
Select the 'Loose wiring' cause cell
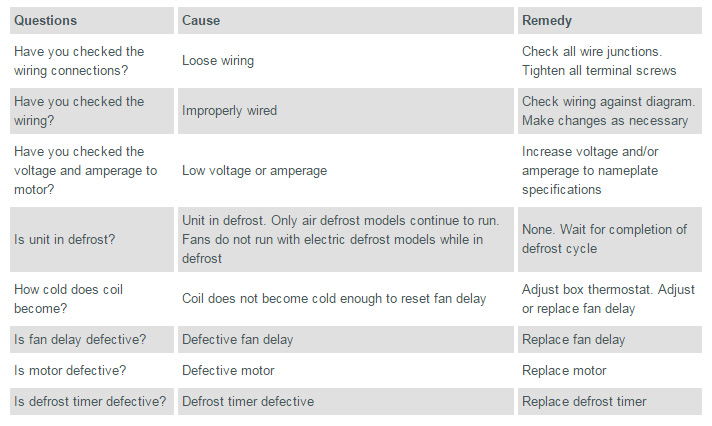[218, 61]
